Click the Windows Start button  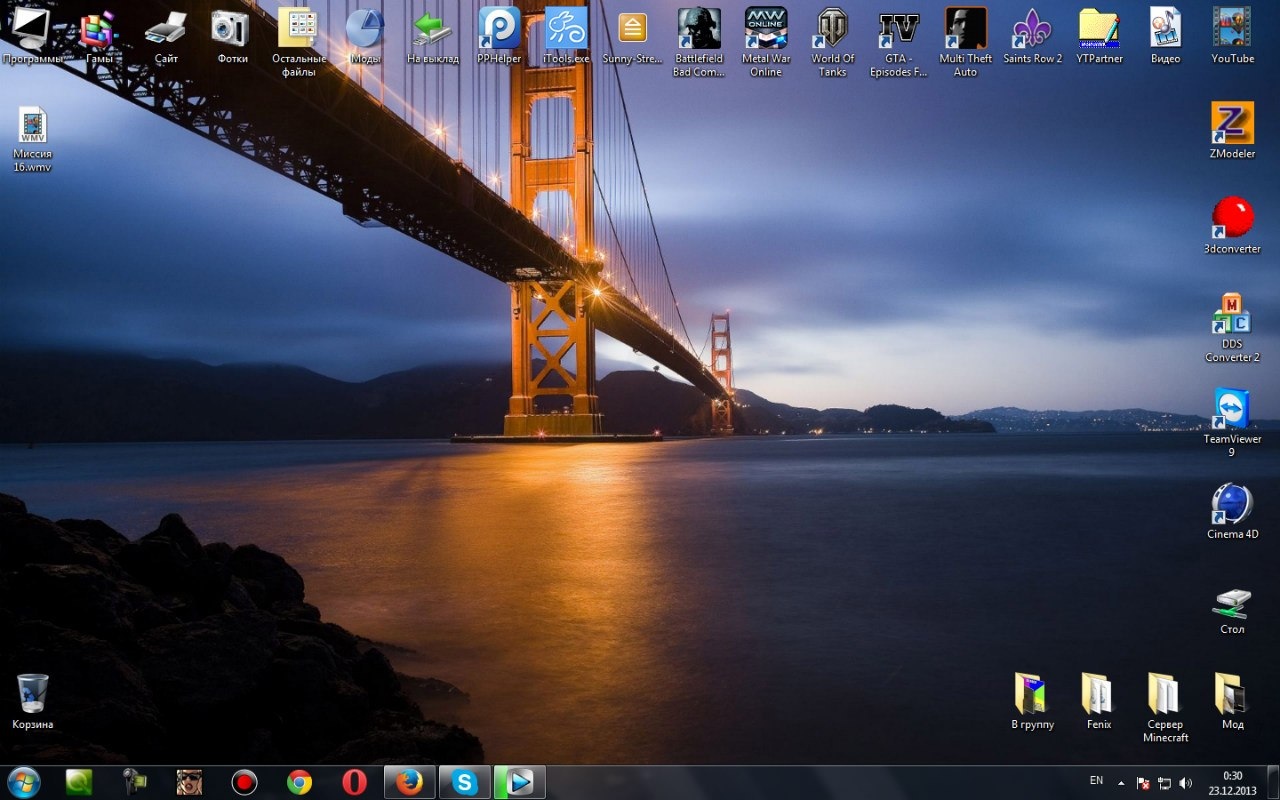23,782
